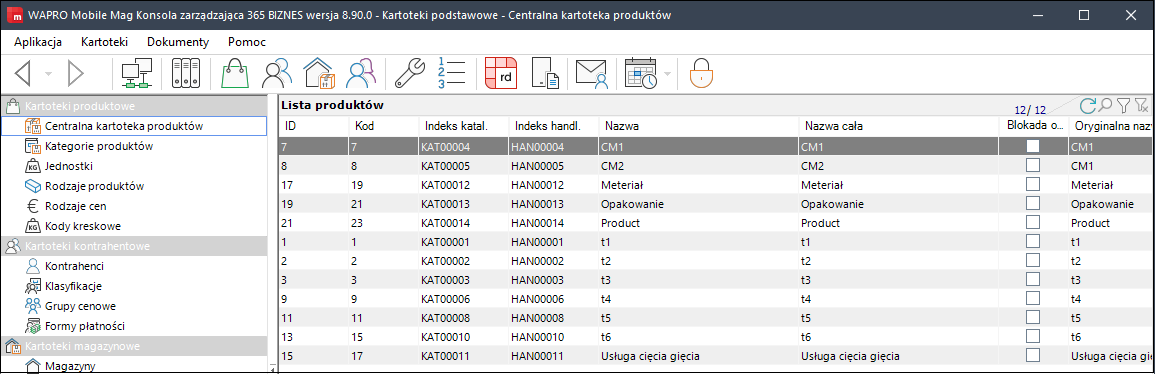
Task: Click the Kartoteki produktowe section header
Action: tap(133, 105)
